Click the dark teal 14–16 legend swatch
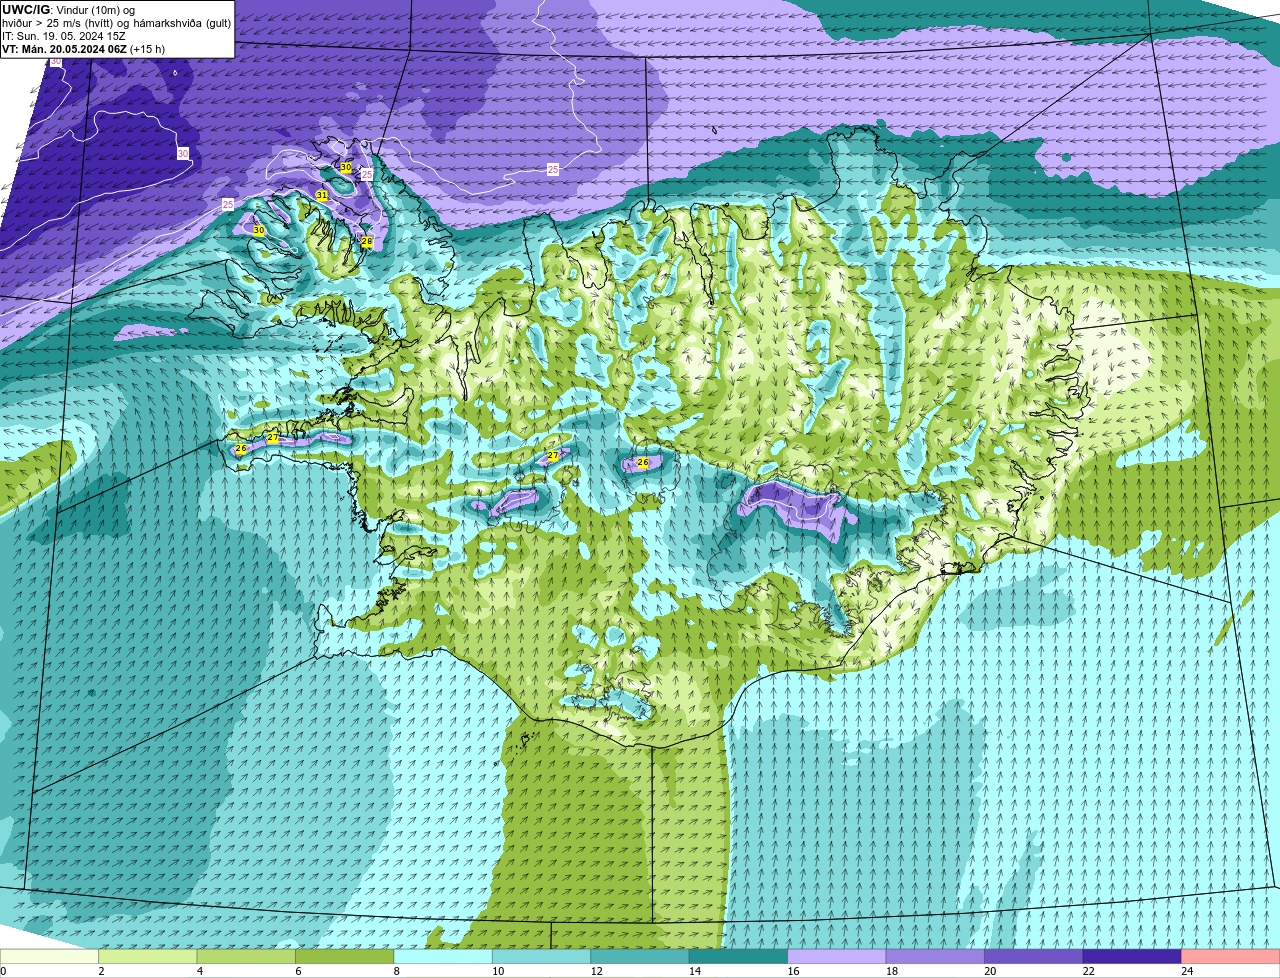Viewport: 1280px width, 978px height. point(739,957)
